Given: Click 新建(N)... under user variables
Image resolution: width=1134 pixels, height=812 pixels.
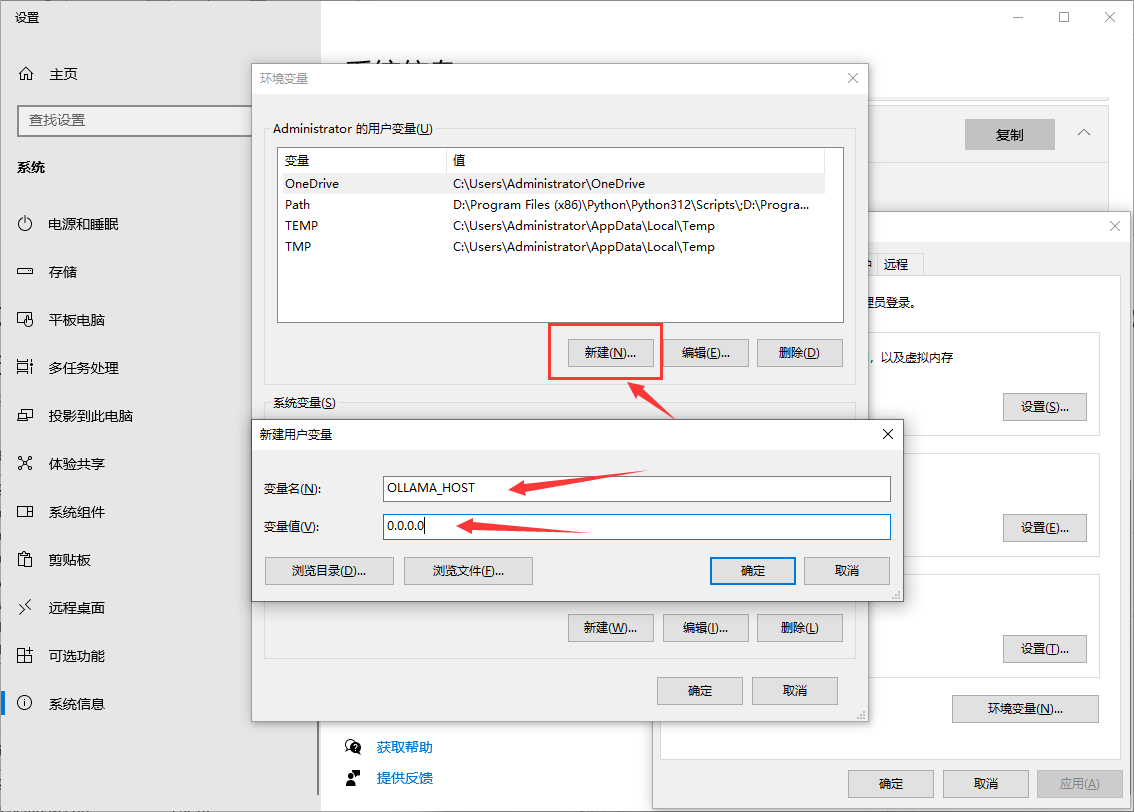Looking at the screenshot, I should (x=610, y=353).
